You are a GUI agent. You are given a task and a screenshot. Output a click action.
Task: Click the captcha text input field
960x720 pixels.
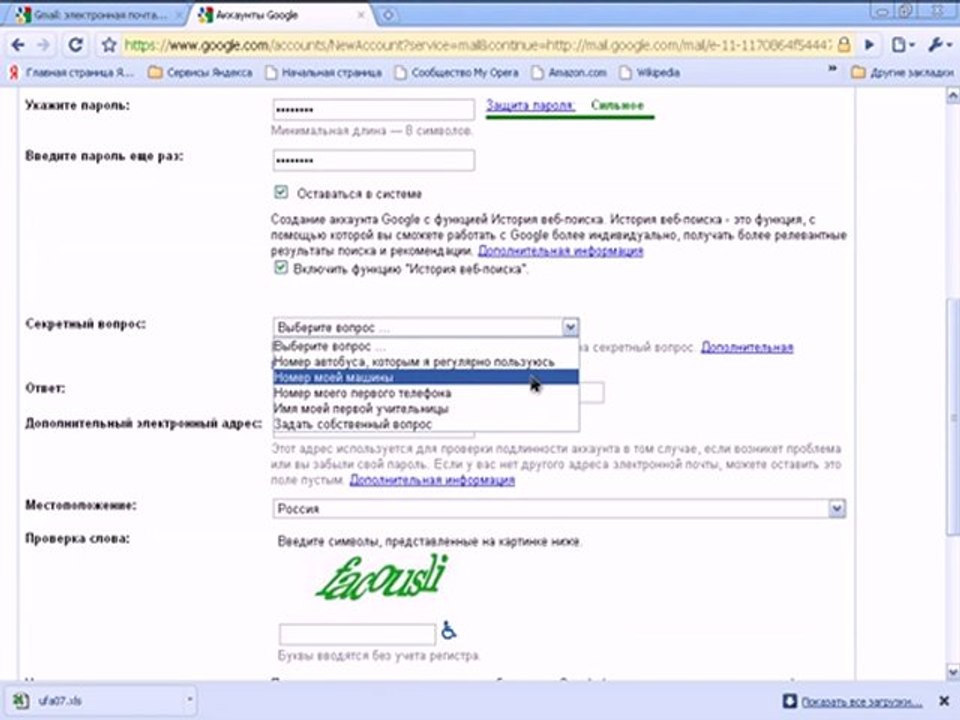point(358,634)
